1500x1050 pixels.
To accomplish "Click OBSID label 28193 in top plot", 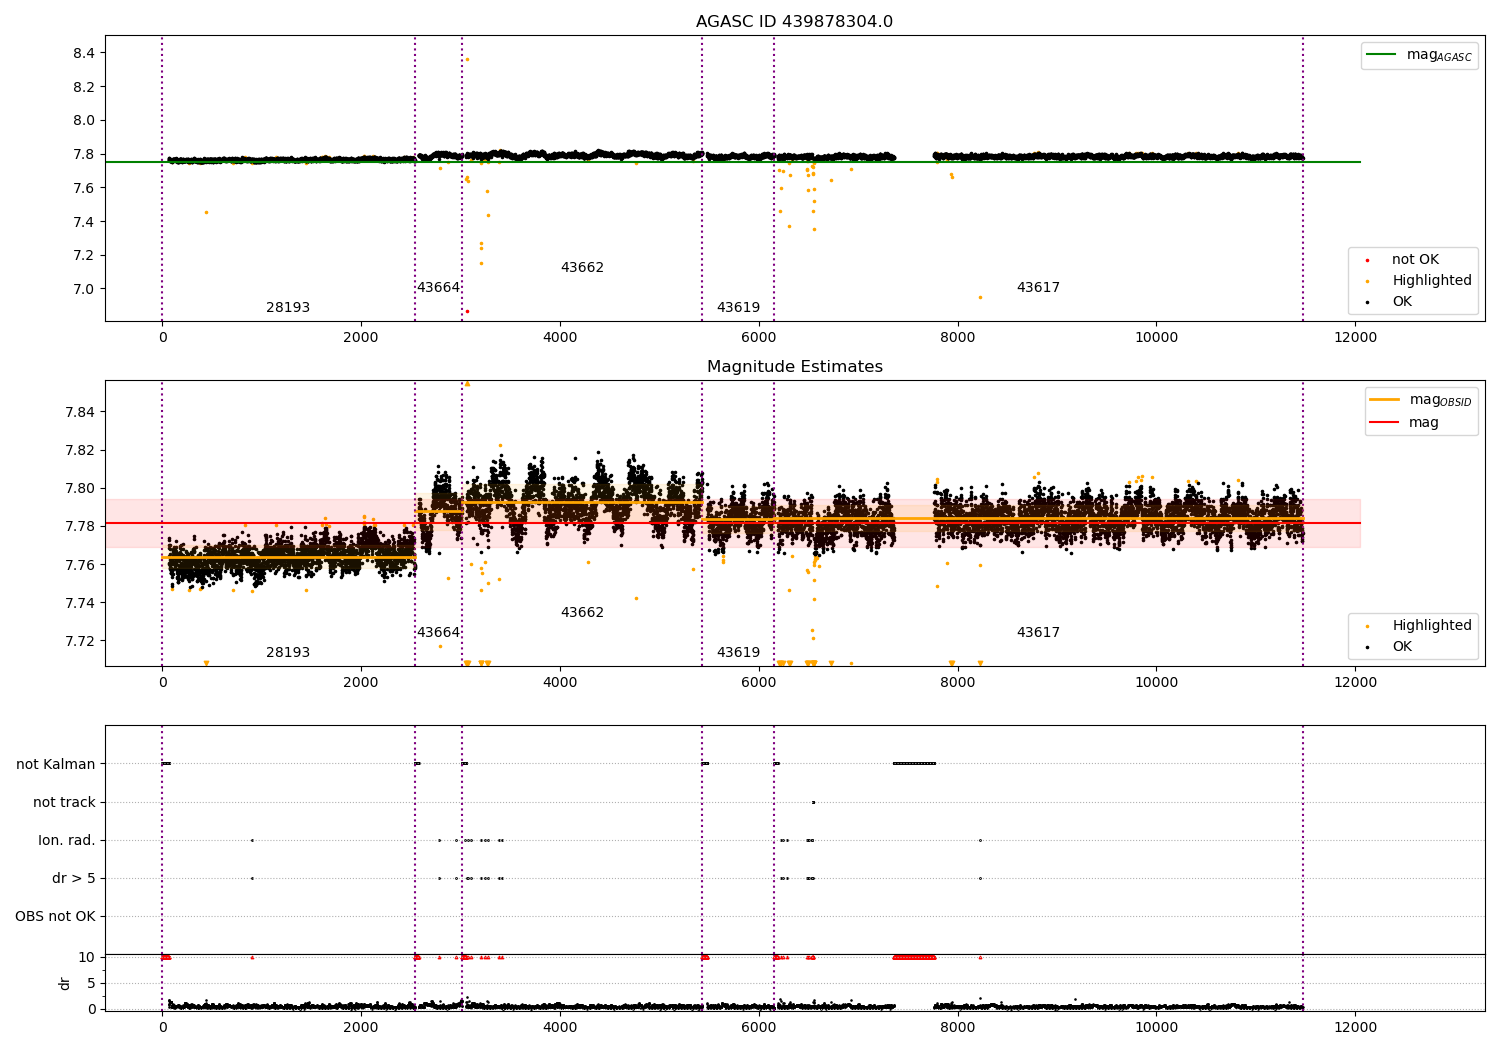I will pyautogui.click(x=288, y=308).
